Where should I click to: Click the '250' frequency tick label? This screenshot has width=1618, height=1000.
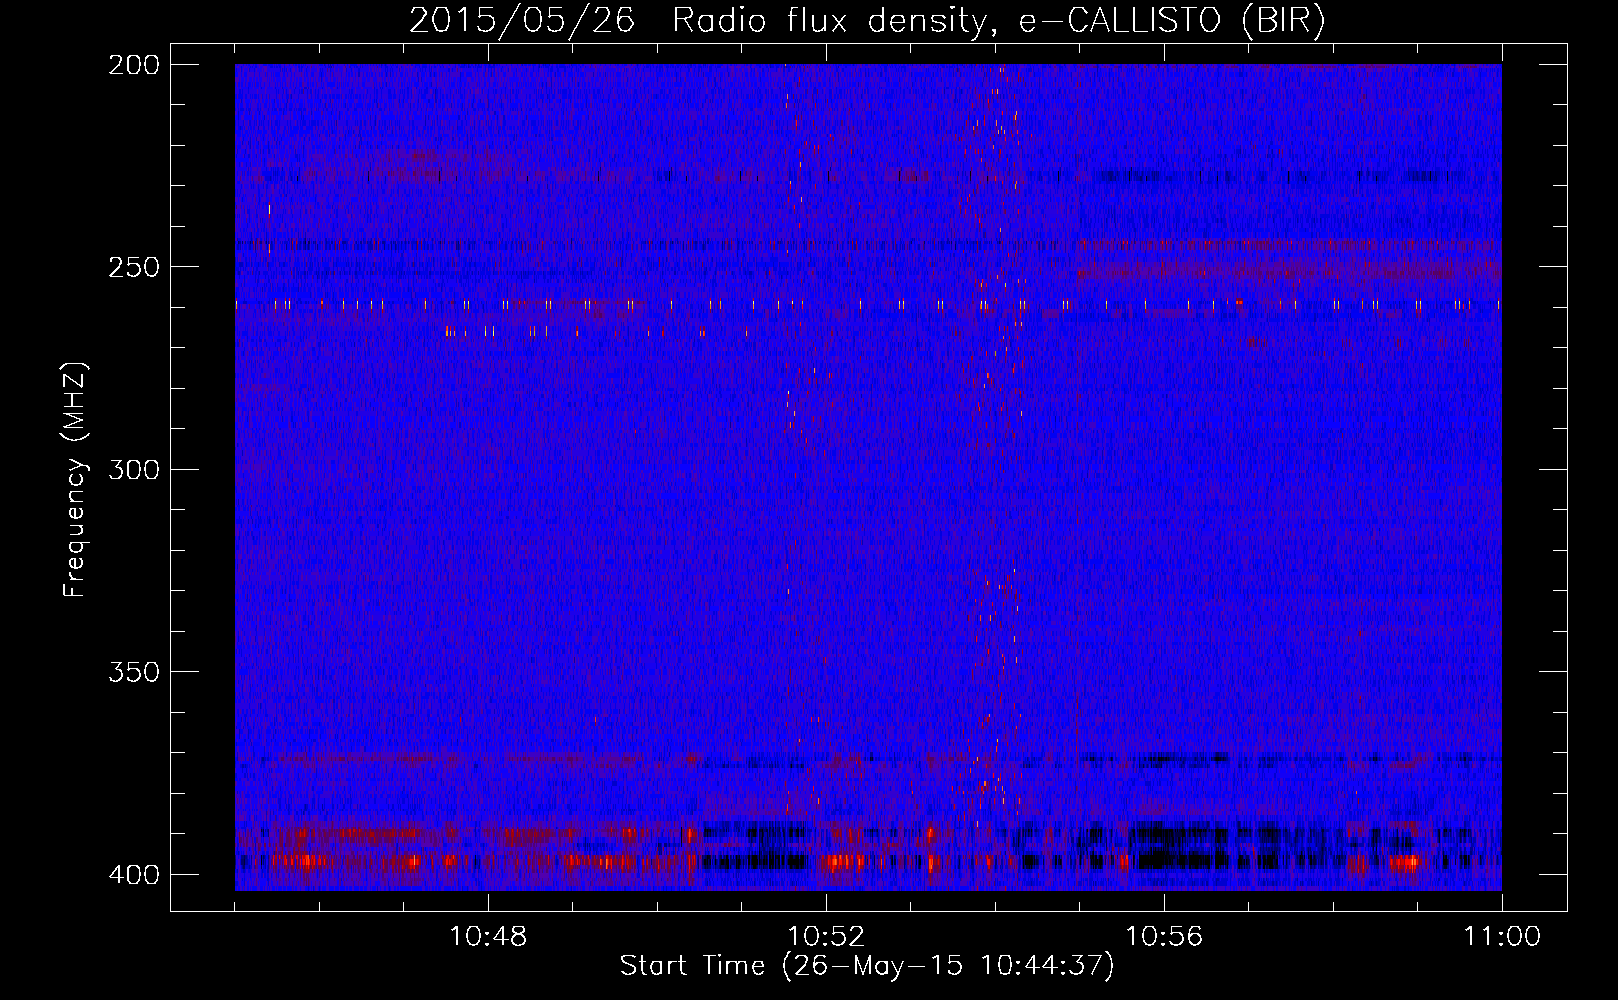(x=133, y=267)
